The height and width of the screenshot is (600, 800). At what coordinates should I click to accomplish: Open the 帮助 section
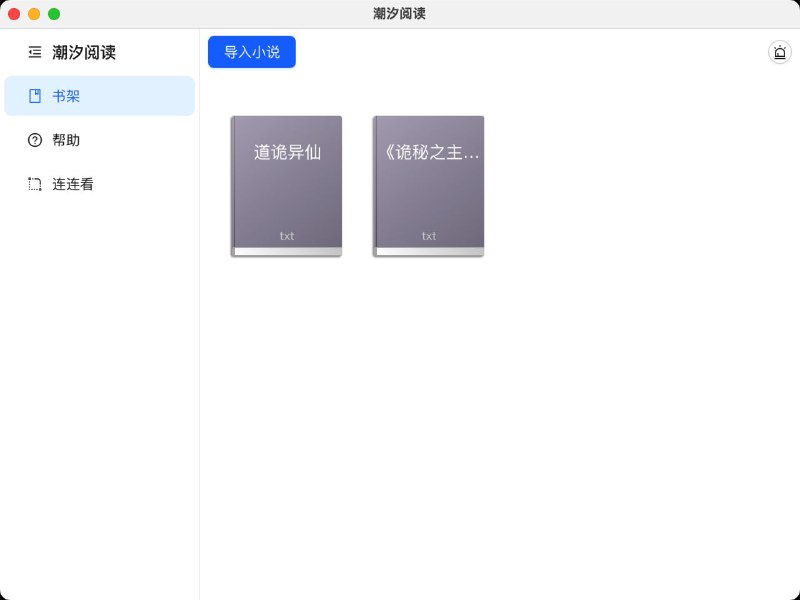[68, 140]
